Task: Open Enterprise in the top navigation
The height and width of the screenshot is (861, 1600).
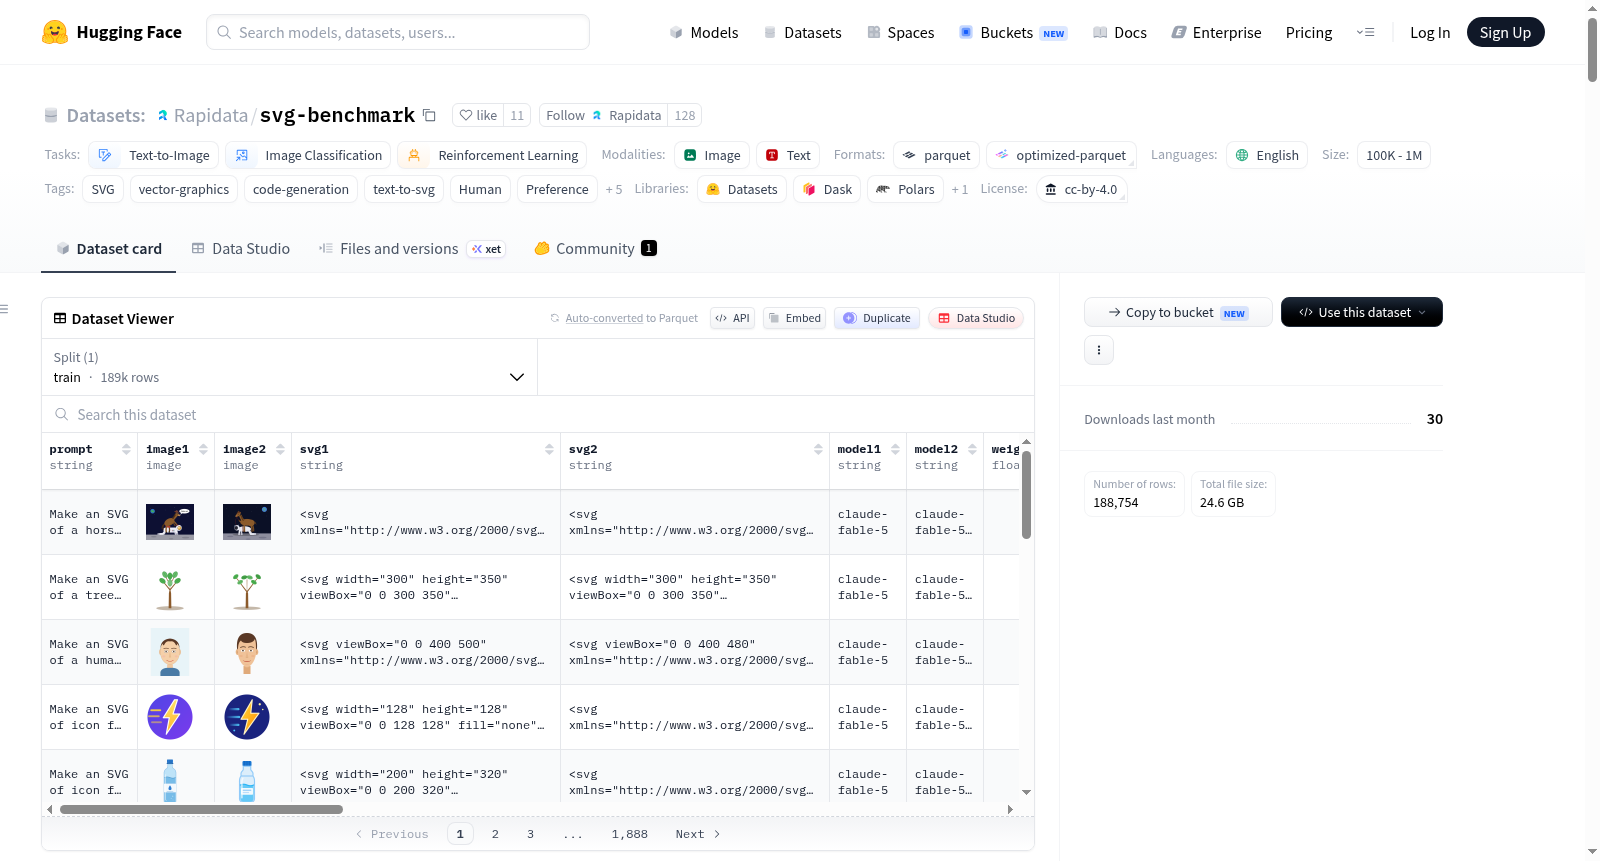Action: point(1216,32)
